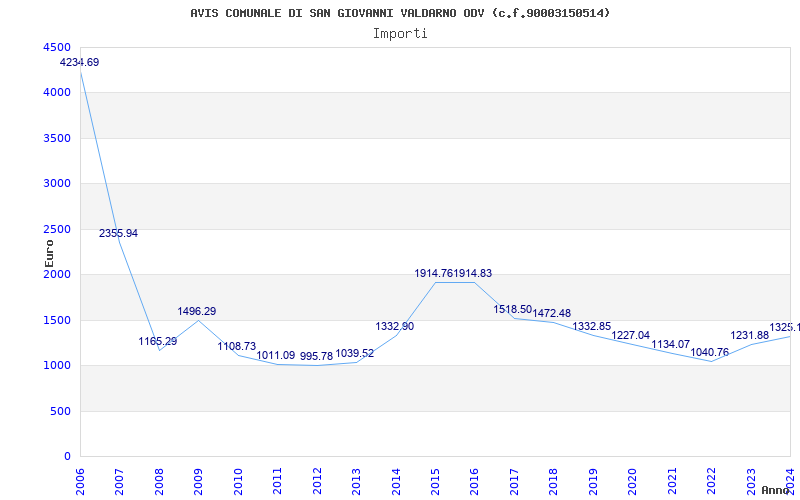The height and width of the screenshot is (500, 800).
Task: Select the 2000 y-axis tick value
Action: click(57, 275)
